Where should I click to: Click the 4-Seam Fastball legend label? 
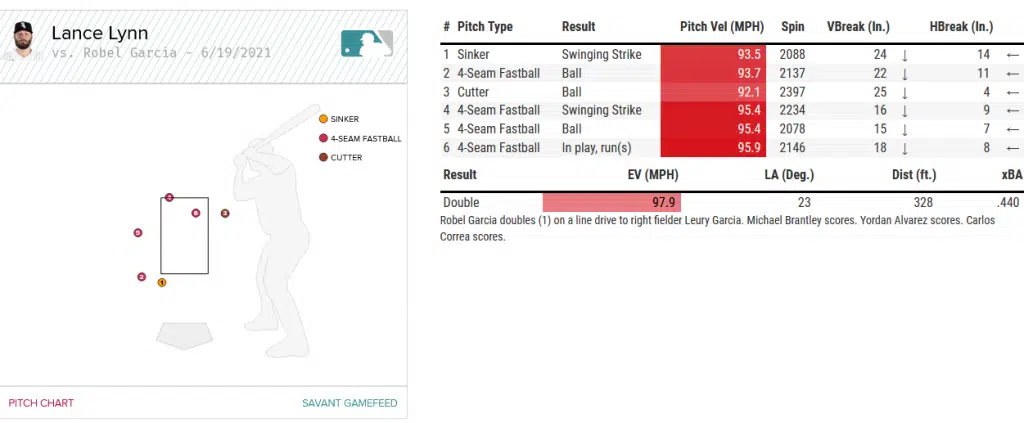pyautogui.click(x=365, y=138)
